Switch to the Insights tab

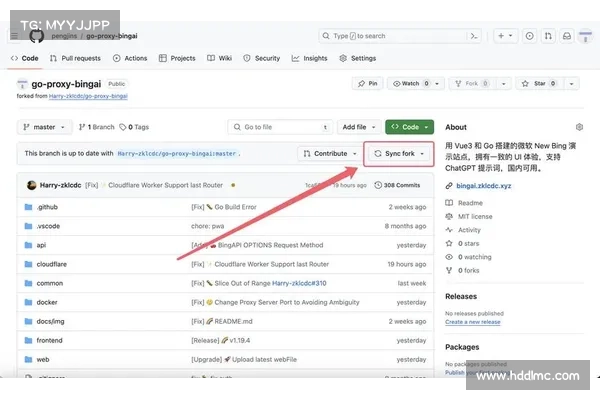coord(310,58)
